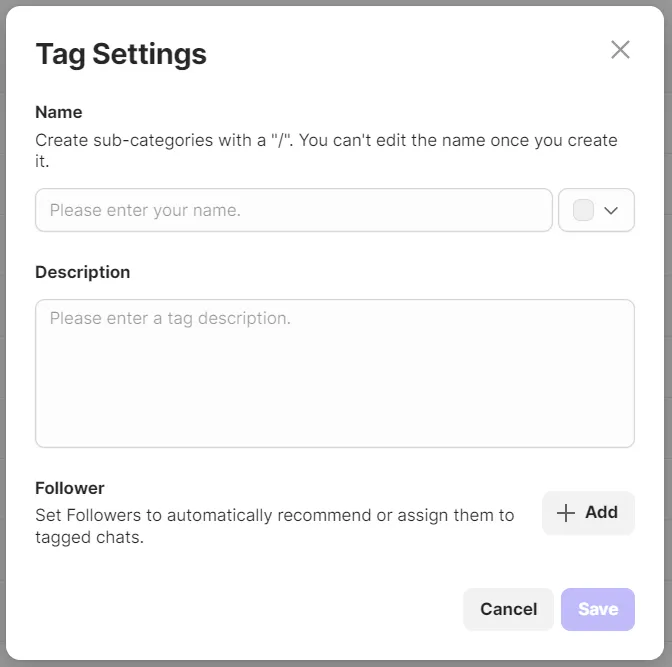Image resolution: width=672 pixels, height=667 pixels.
Task: Open the tag color picker chevron
Action: [x=612, y=211]
